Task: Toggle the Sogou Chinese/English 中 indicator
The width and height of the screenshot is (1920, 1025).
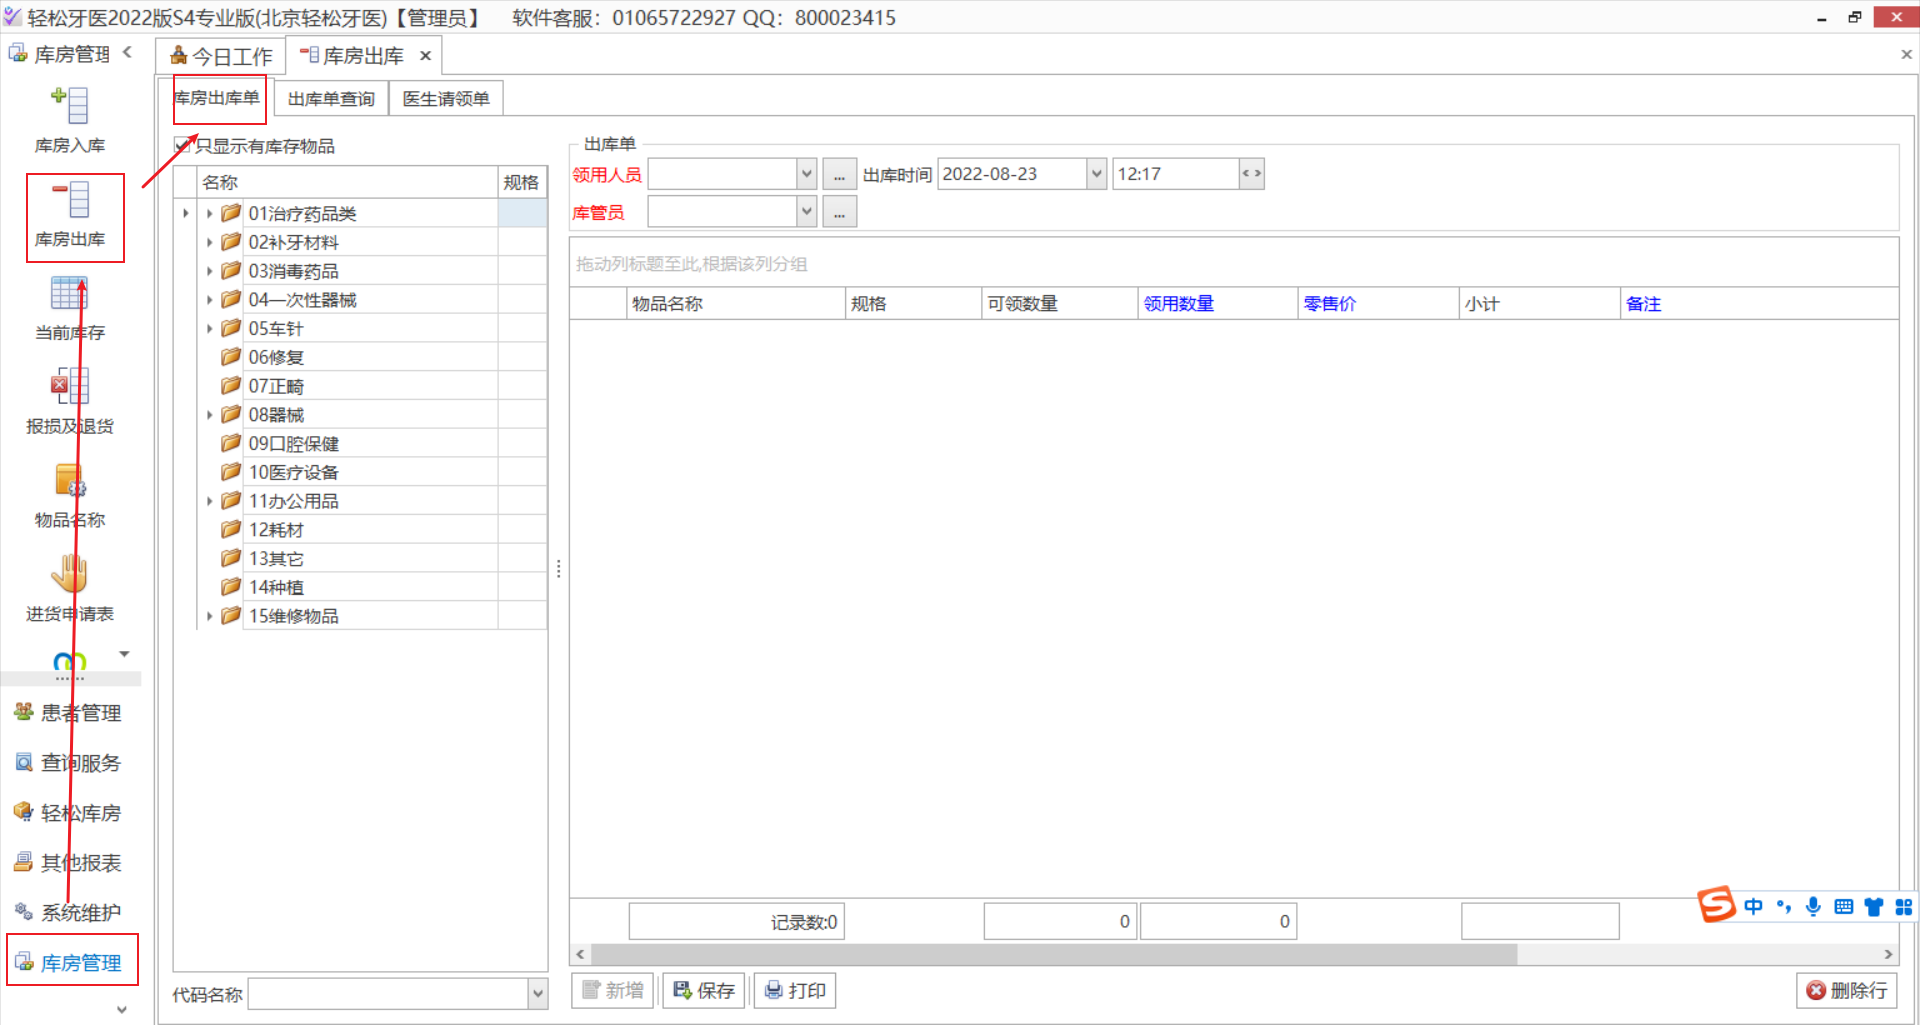Action: click(1753, 907)
